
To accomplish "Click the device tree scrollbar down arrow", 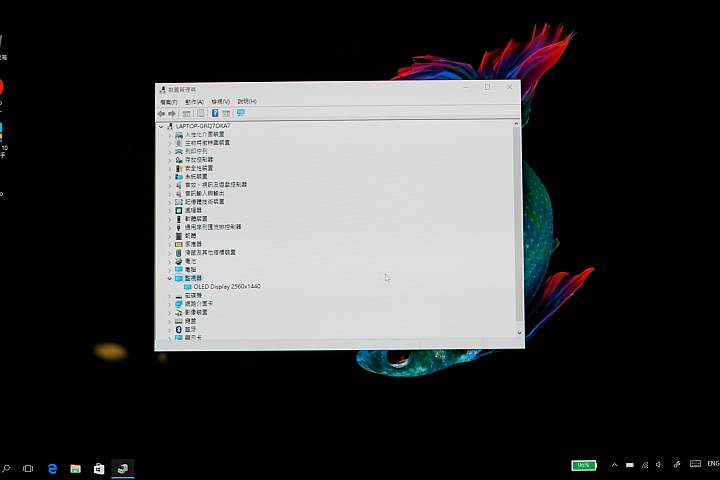I will point(519,333).
